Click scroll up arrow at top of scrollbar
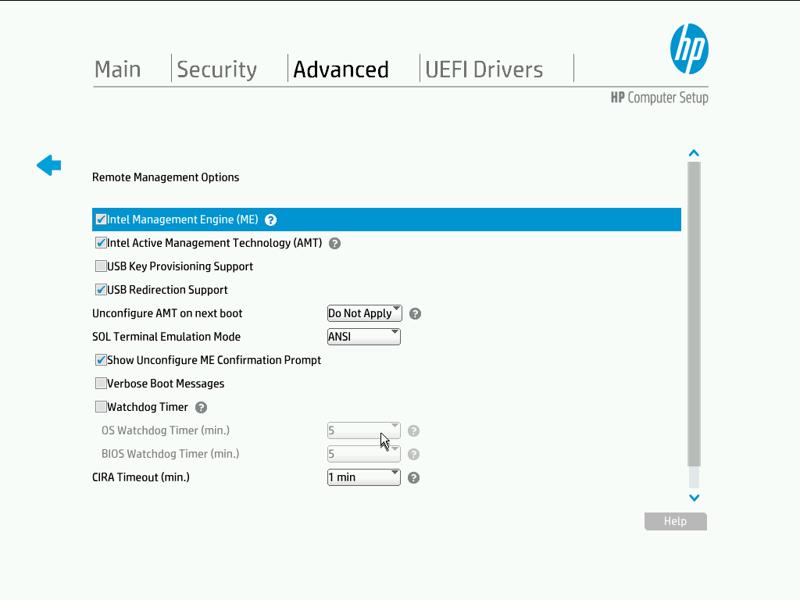 pos(694,153)
